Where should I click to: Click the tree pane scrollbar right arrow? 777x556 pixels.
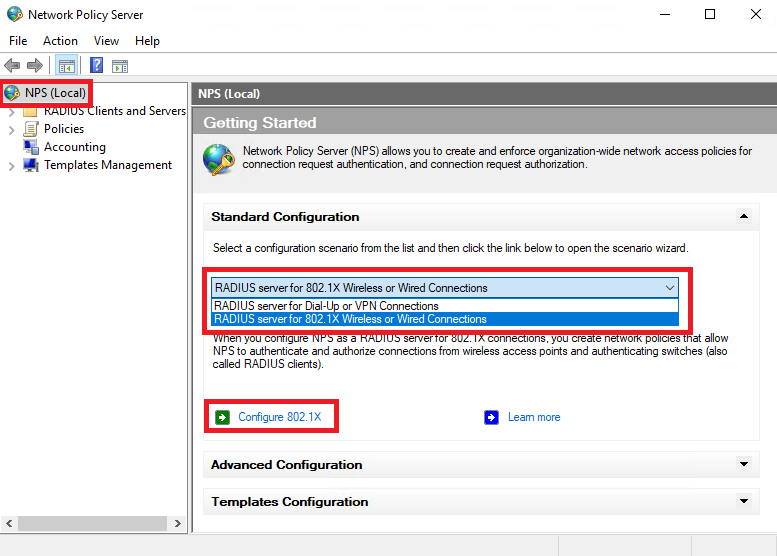click(x=178, y=523)
